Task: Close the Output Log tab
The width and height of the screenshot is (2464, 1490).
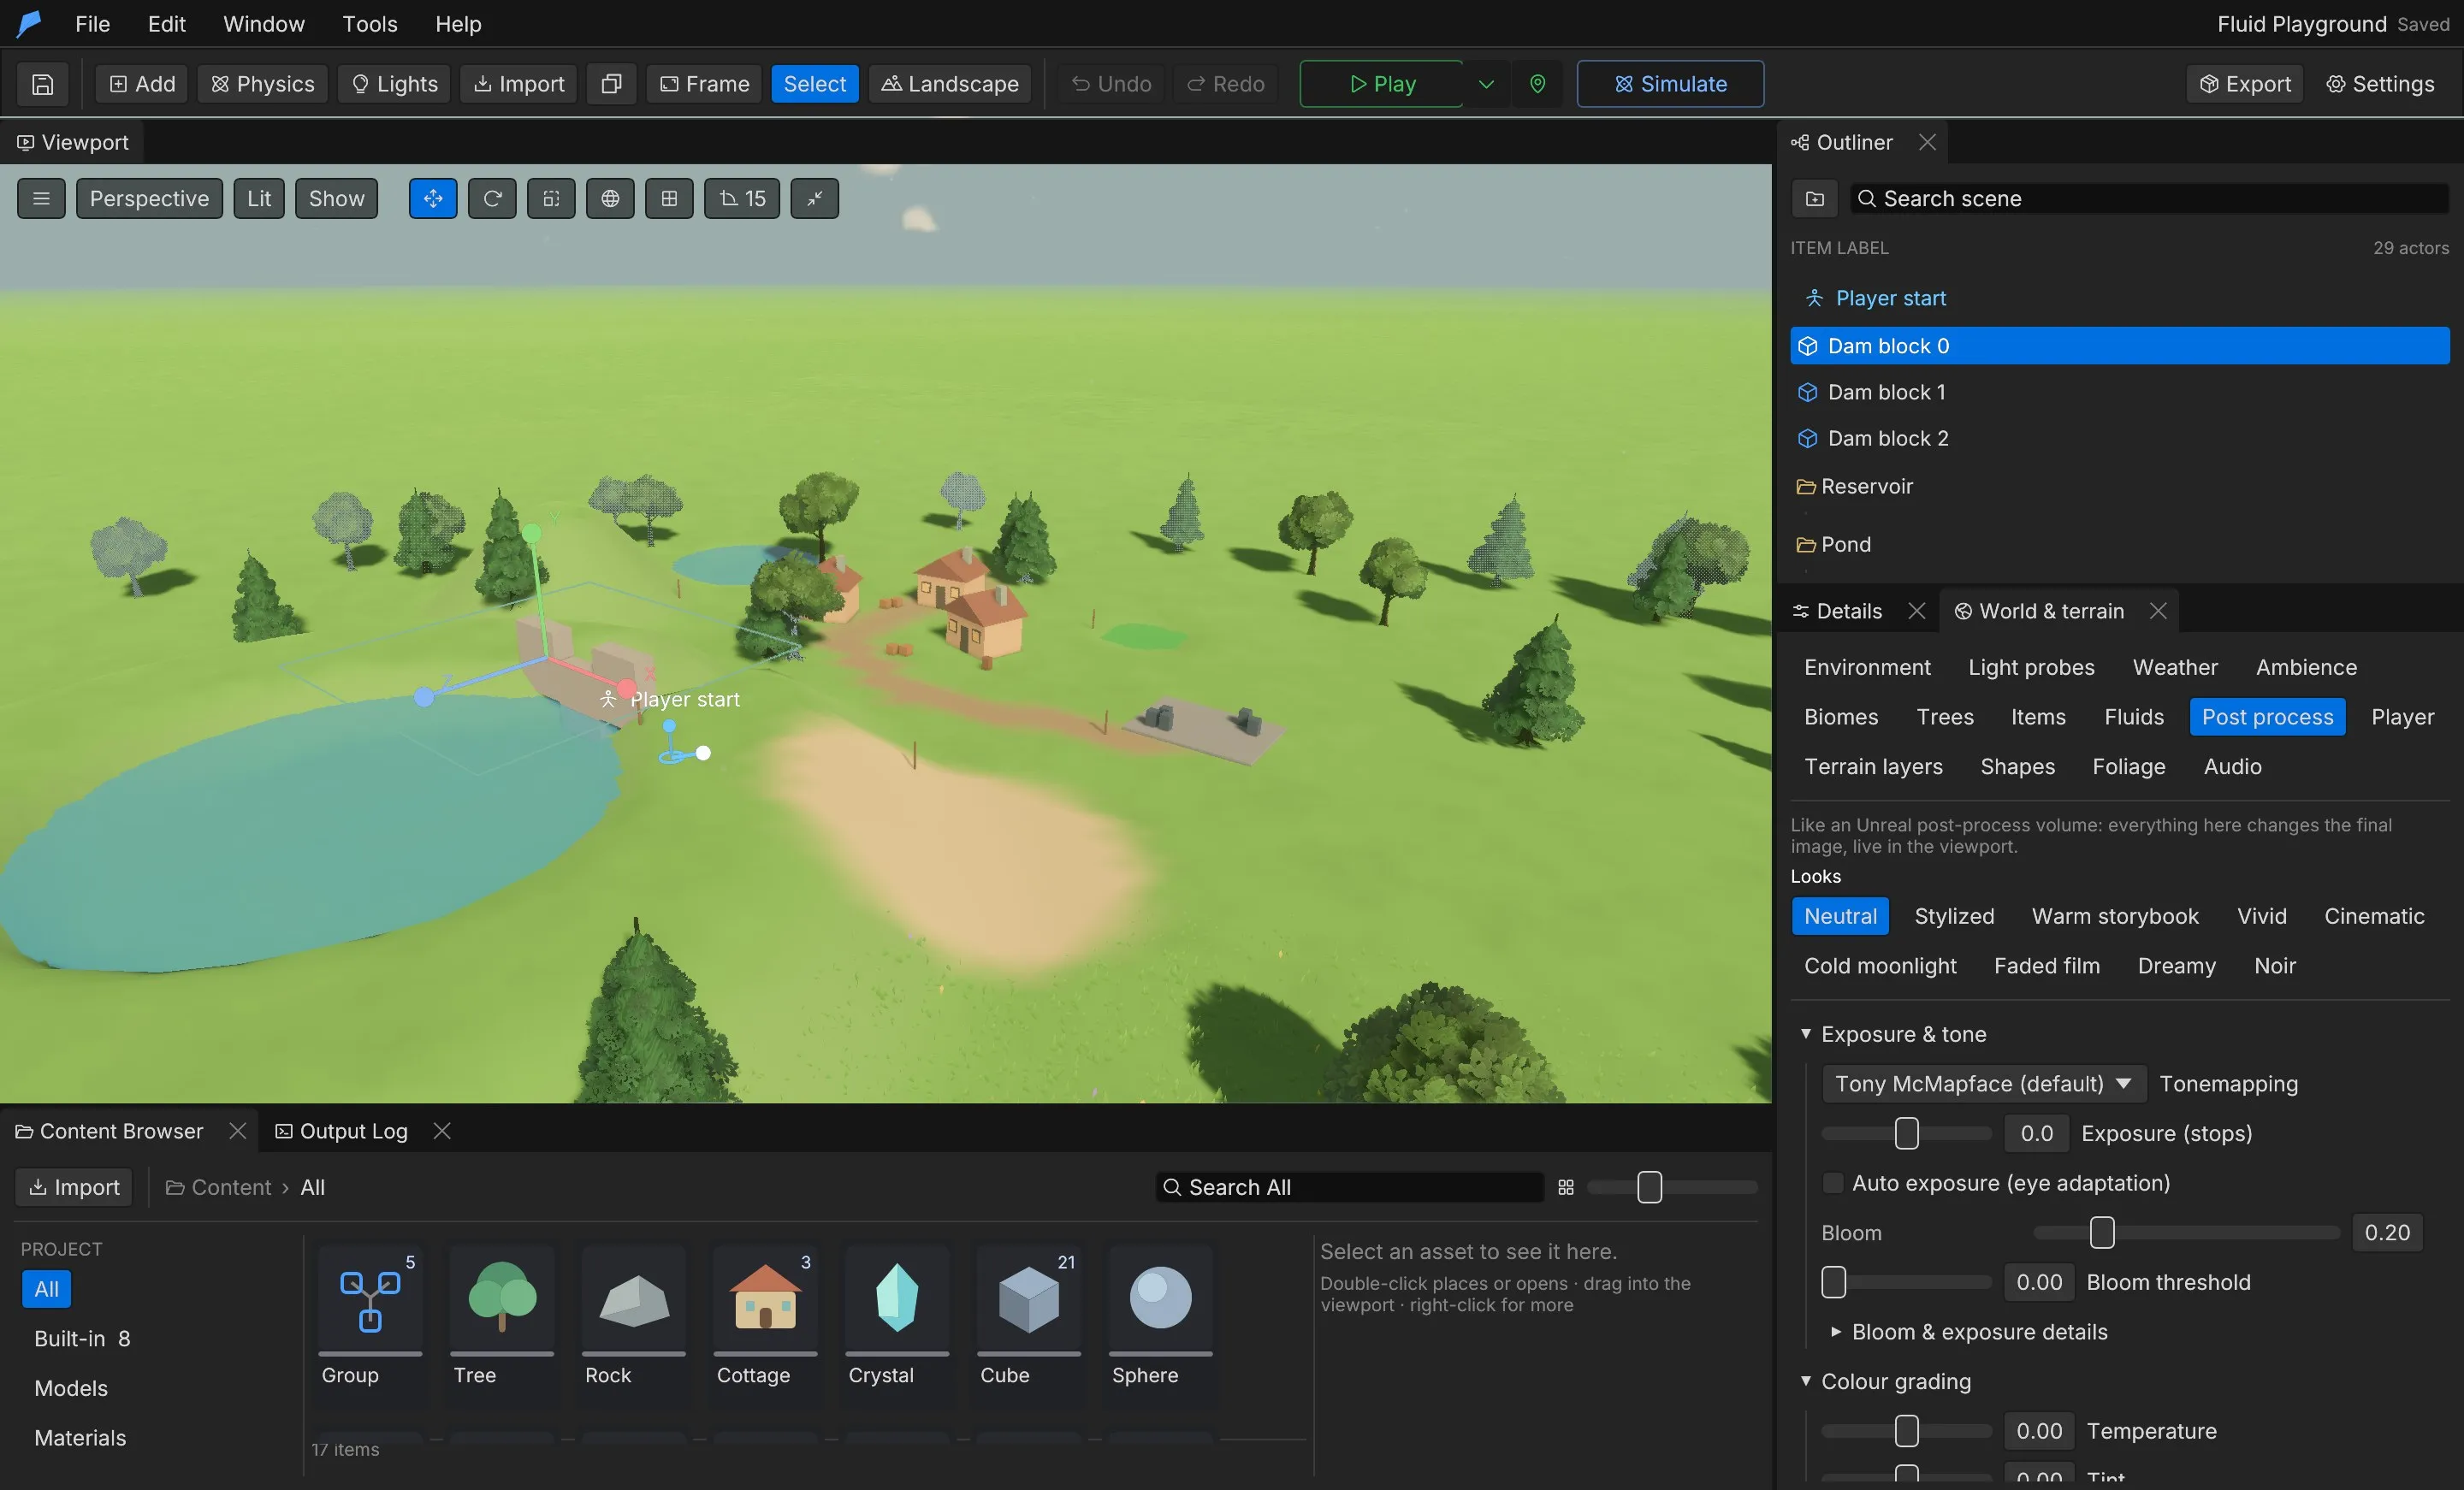Action: [x=442, y=1131]
